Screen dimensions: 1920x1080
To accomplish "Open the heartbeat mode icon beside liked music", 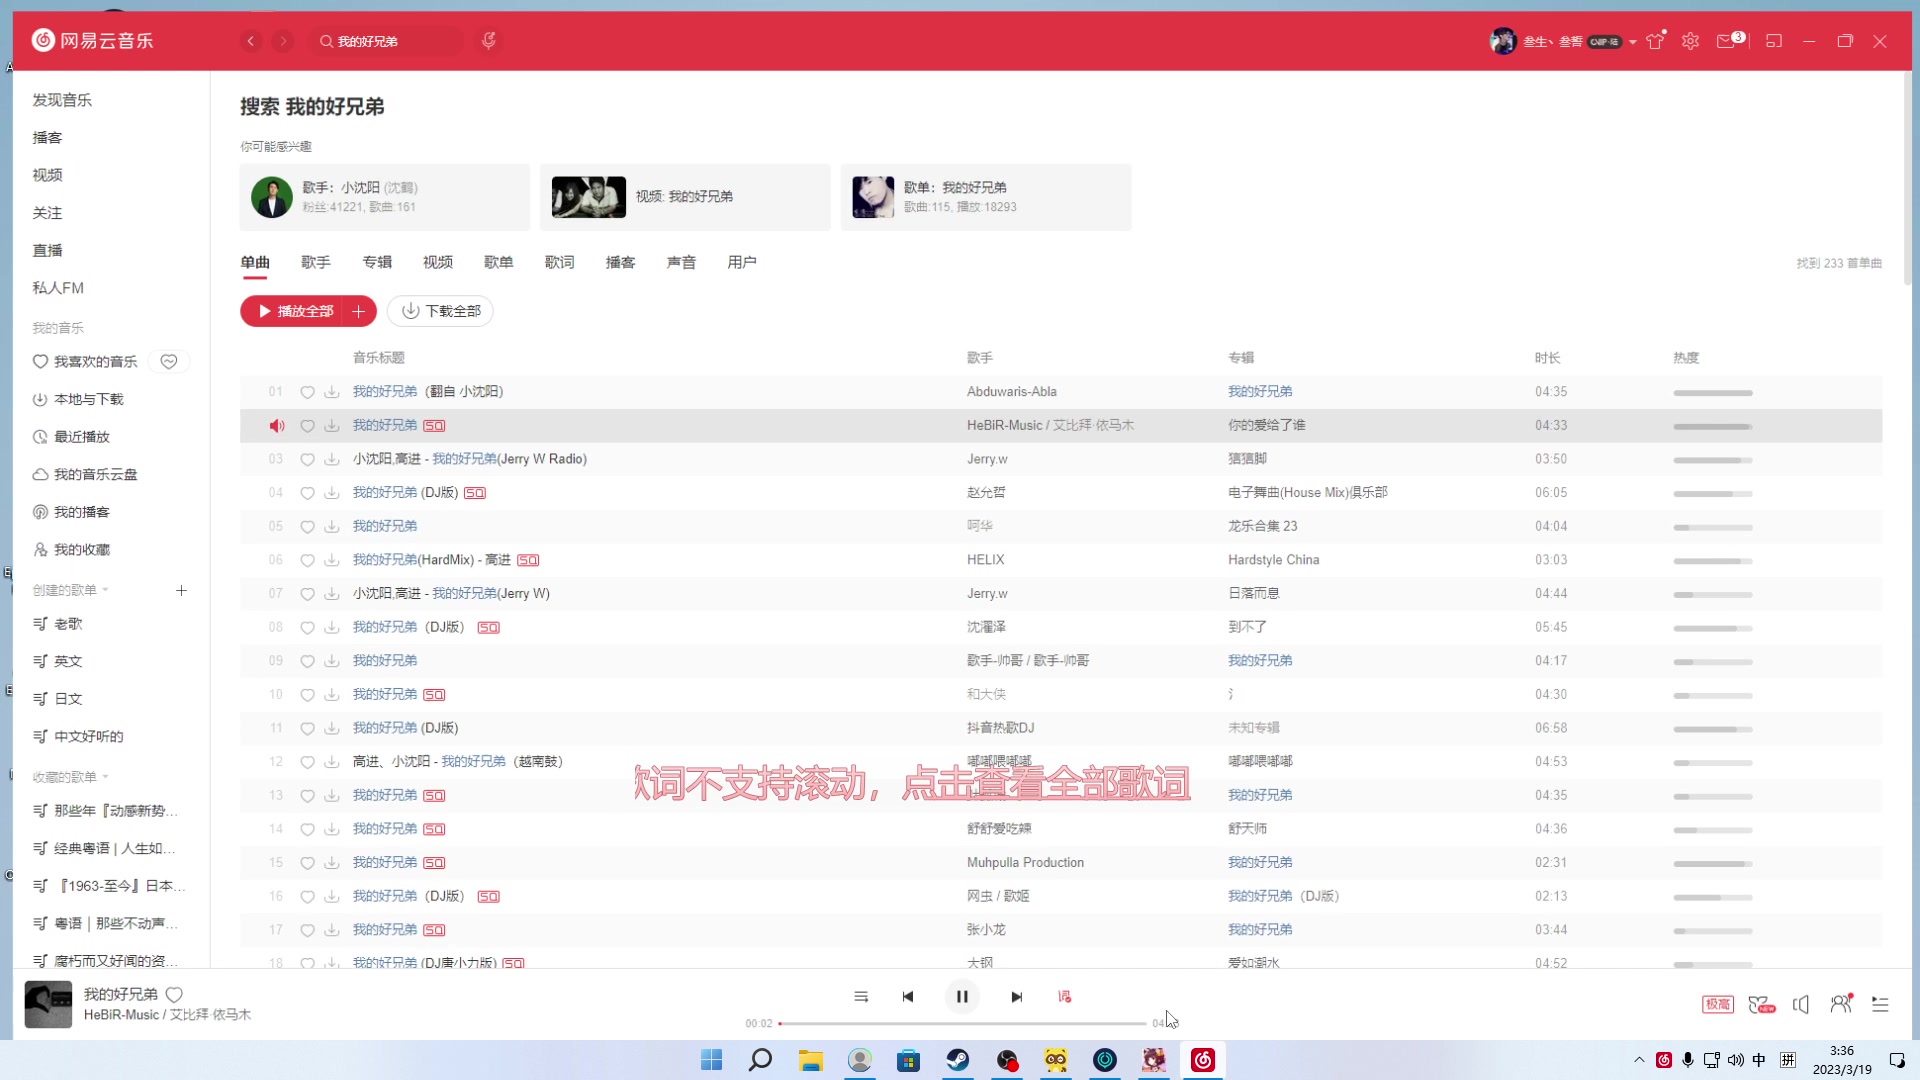I will point(169,362).
